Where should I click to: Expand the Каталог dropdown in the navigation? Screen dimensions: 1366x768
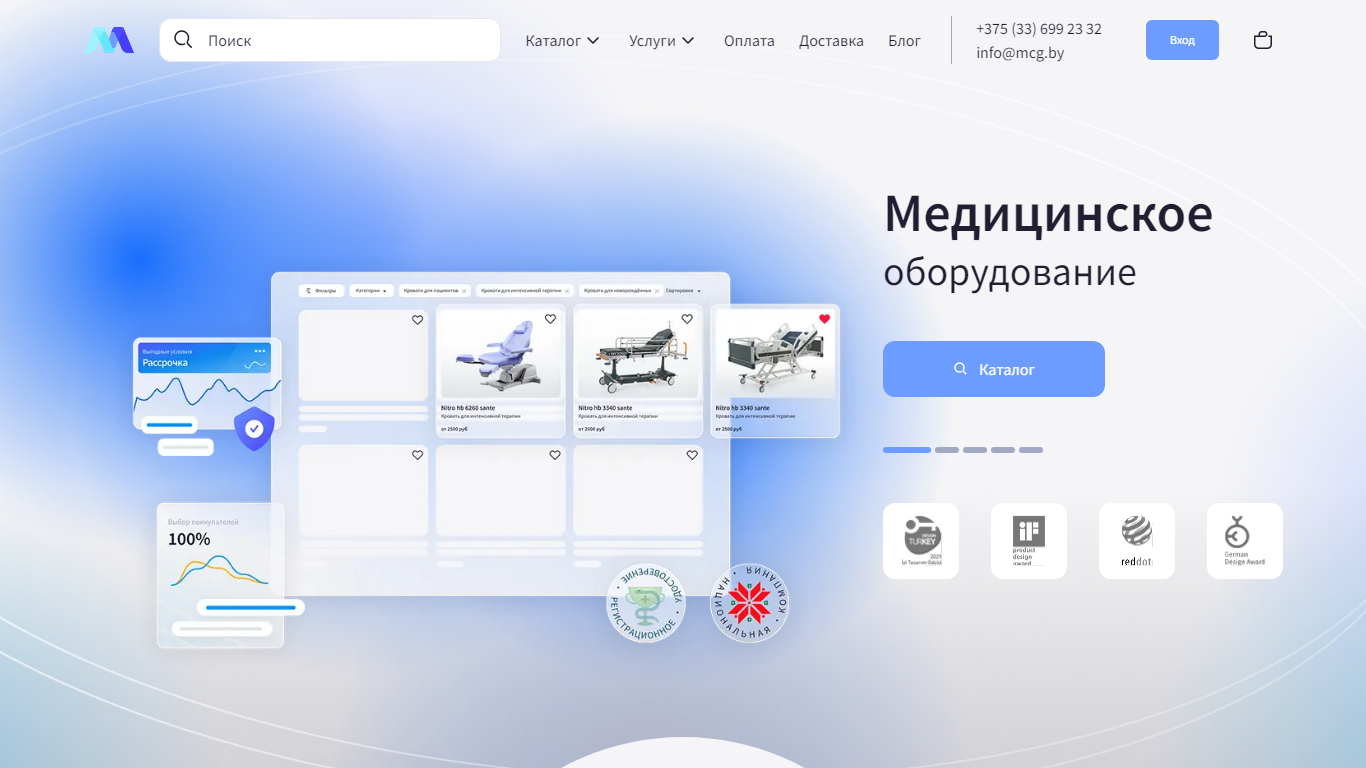tap(563, 41)
